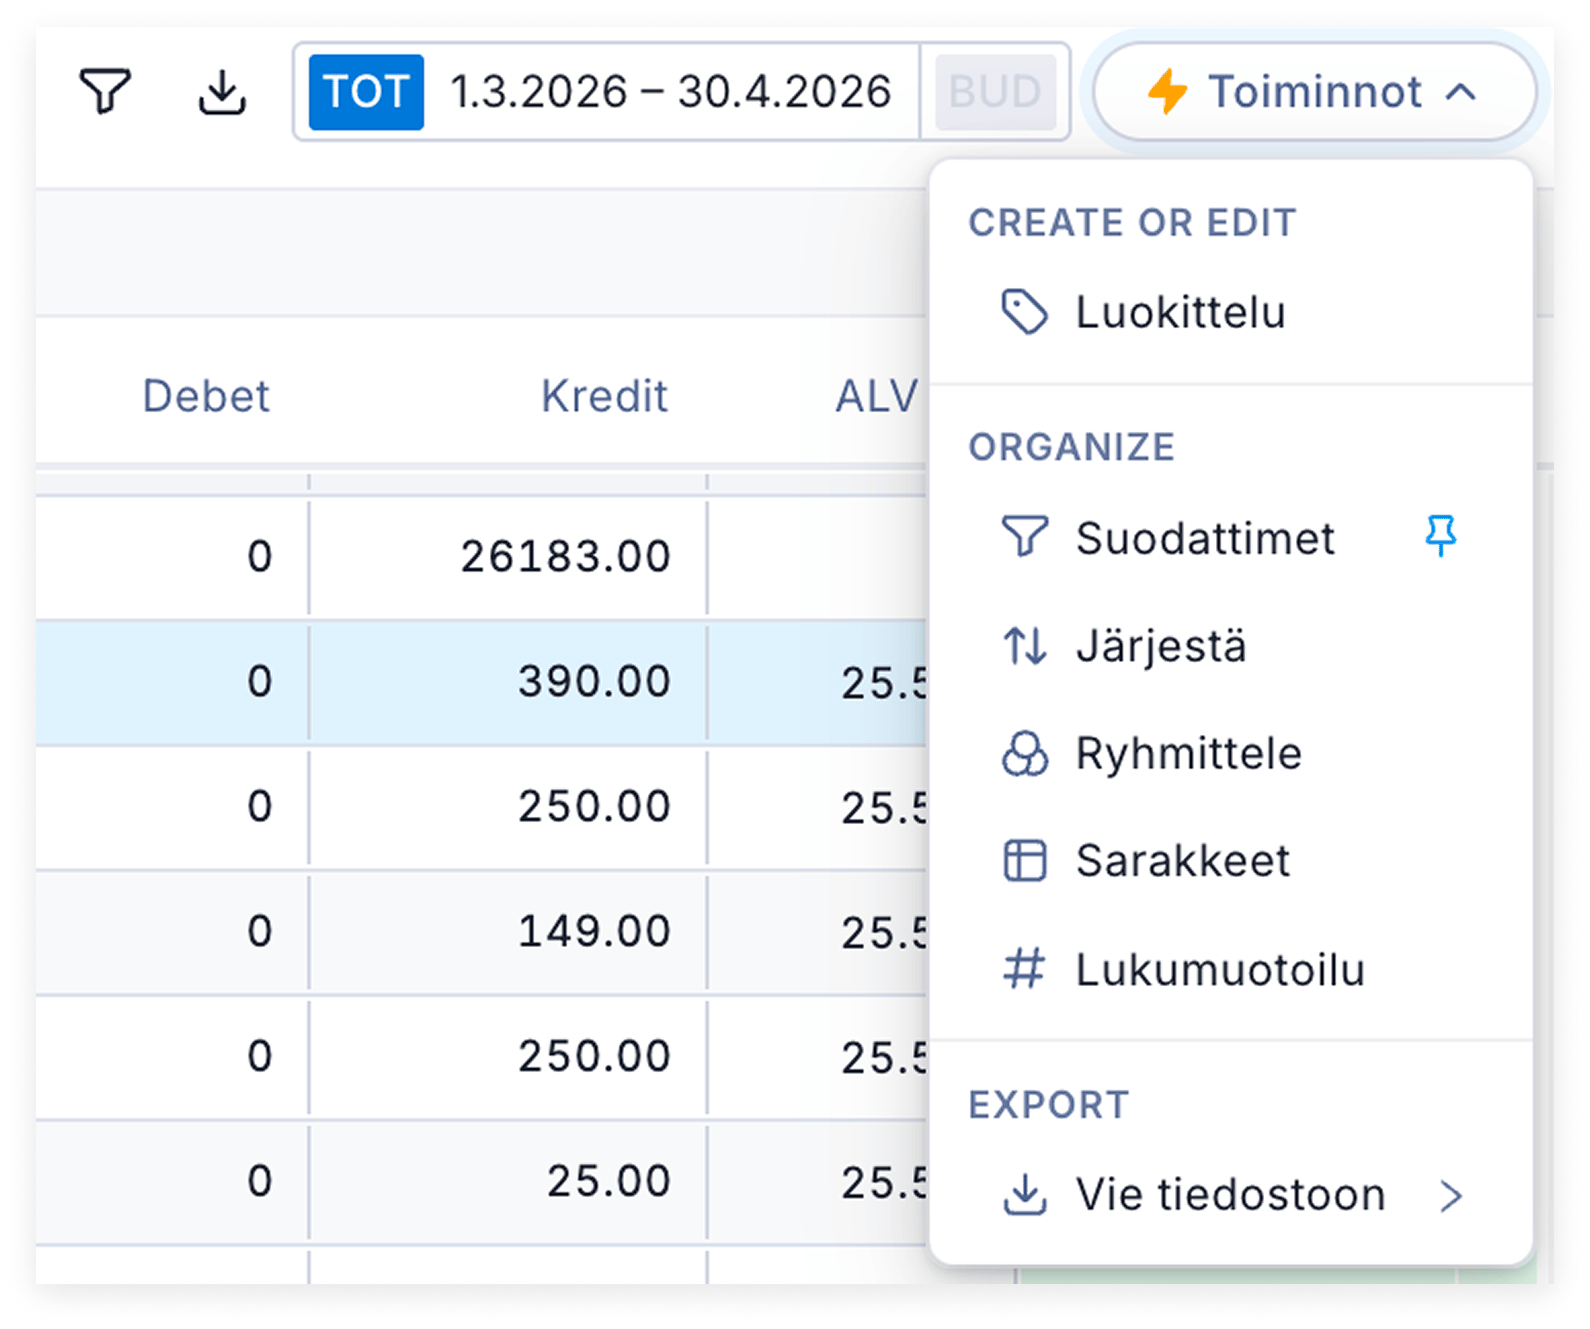
Task: Click the lightning bolt icon on Toiminnot
Action: [x=1167, y=92]
